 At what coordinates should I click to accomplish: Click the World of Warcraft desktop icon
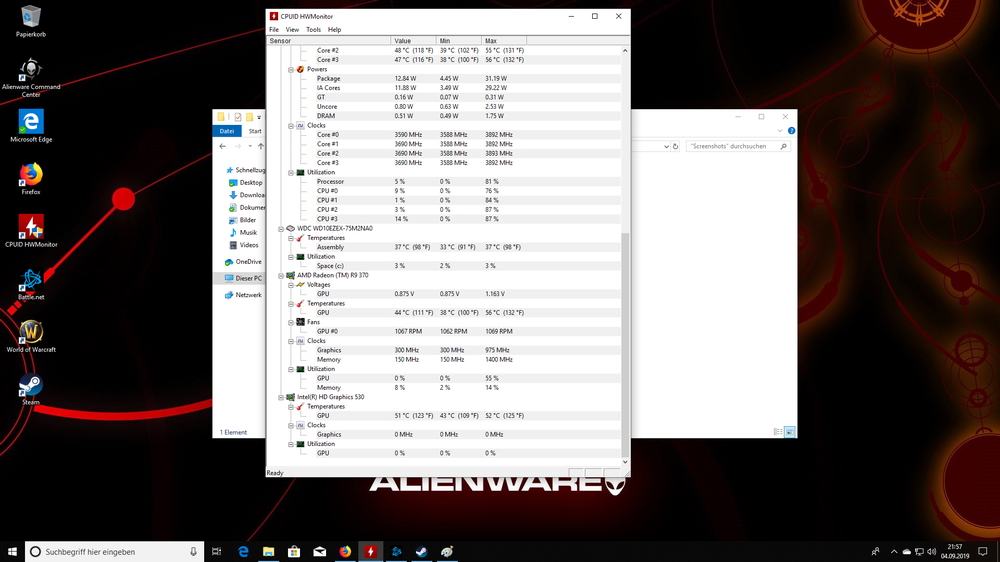click(31, 332)
